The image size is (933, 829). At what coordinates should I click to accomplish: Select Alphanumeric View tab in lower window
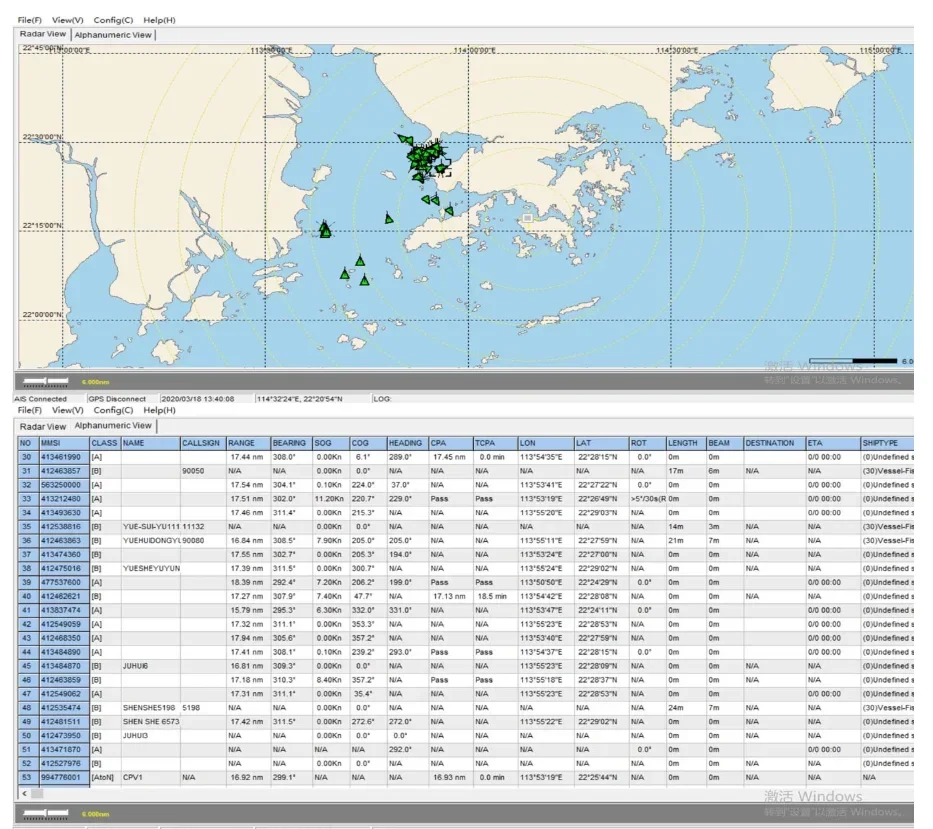pos(113,426)
